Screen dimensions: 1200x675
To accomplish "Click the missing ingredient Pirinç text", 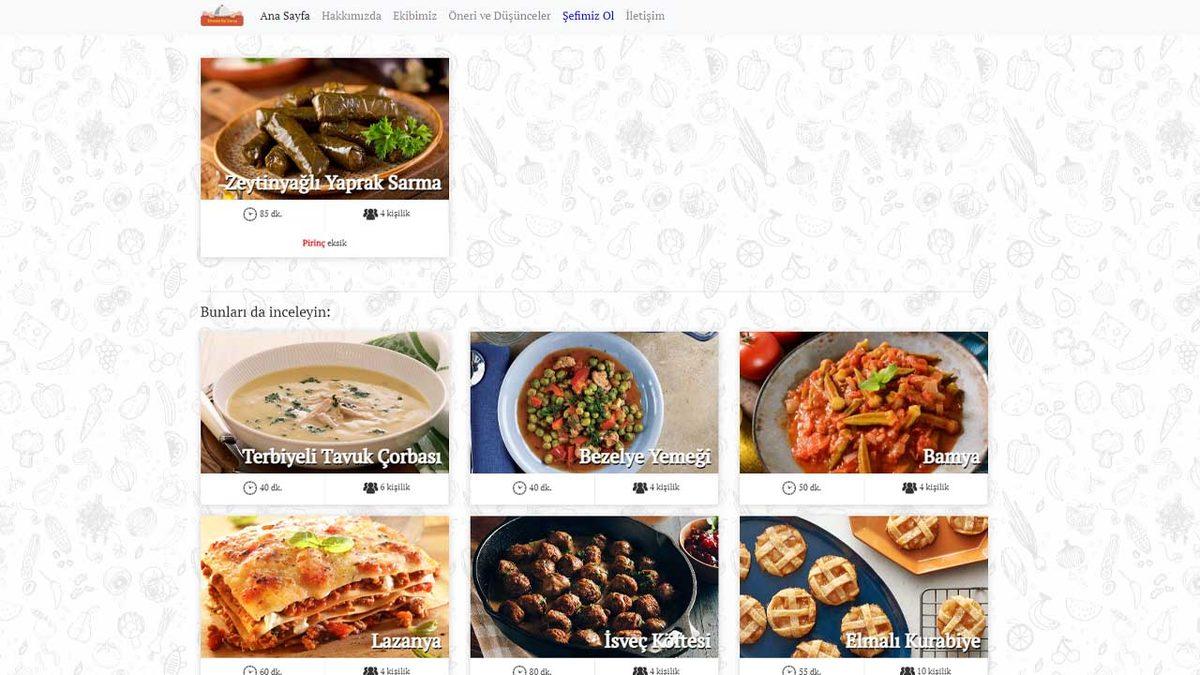I will click(314, 243).
